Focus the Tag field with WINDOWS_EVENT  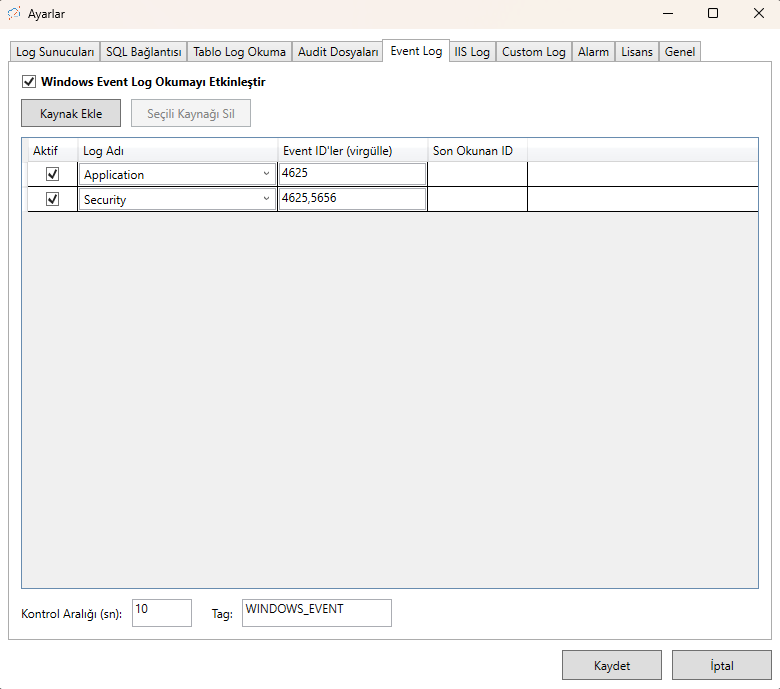317,613
